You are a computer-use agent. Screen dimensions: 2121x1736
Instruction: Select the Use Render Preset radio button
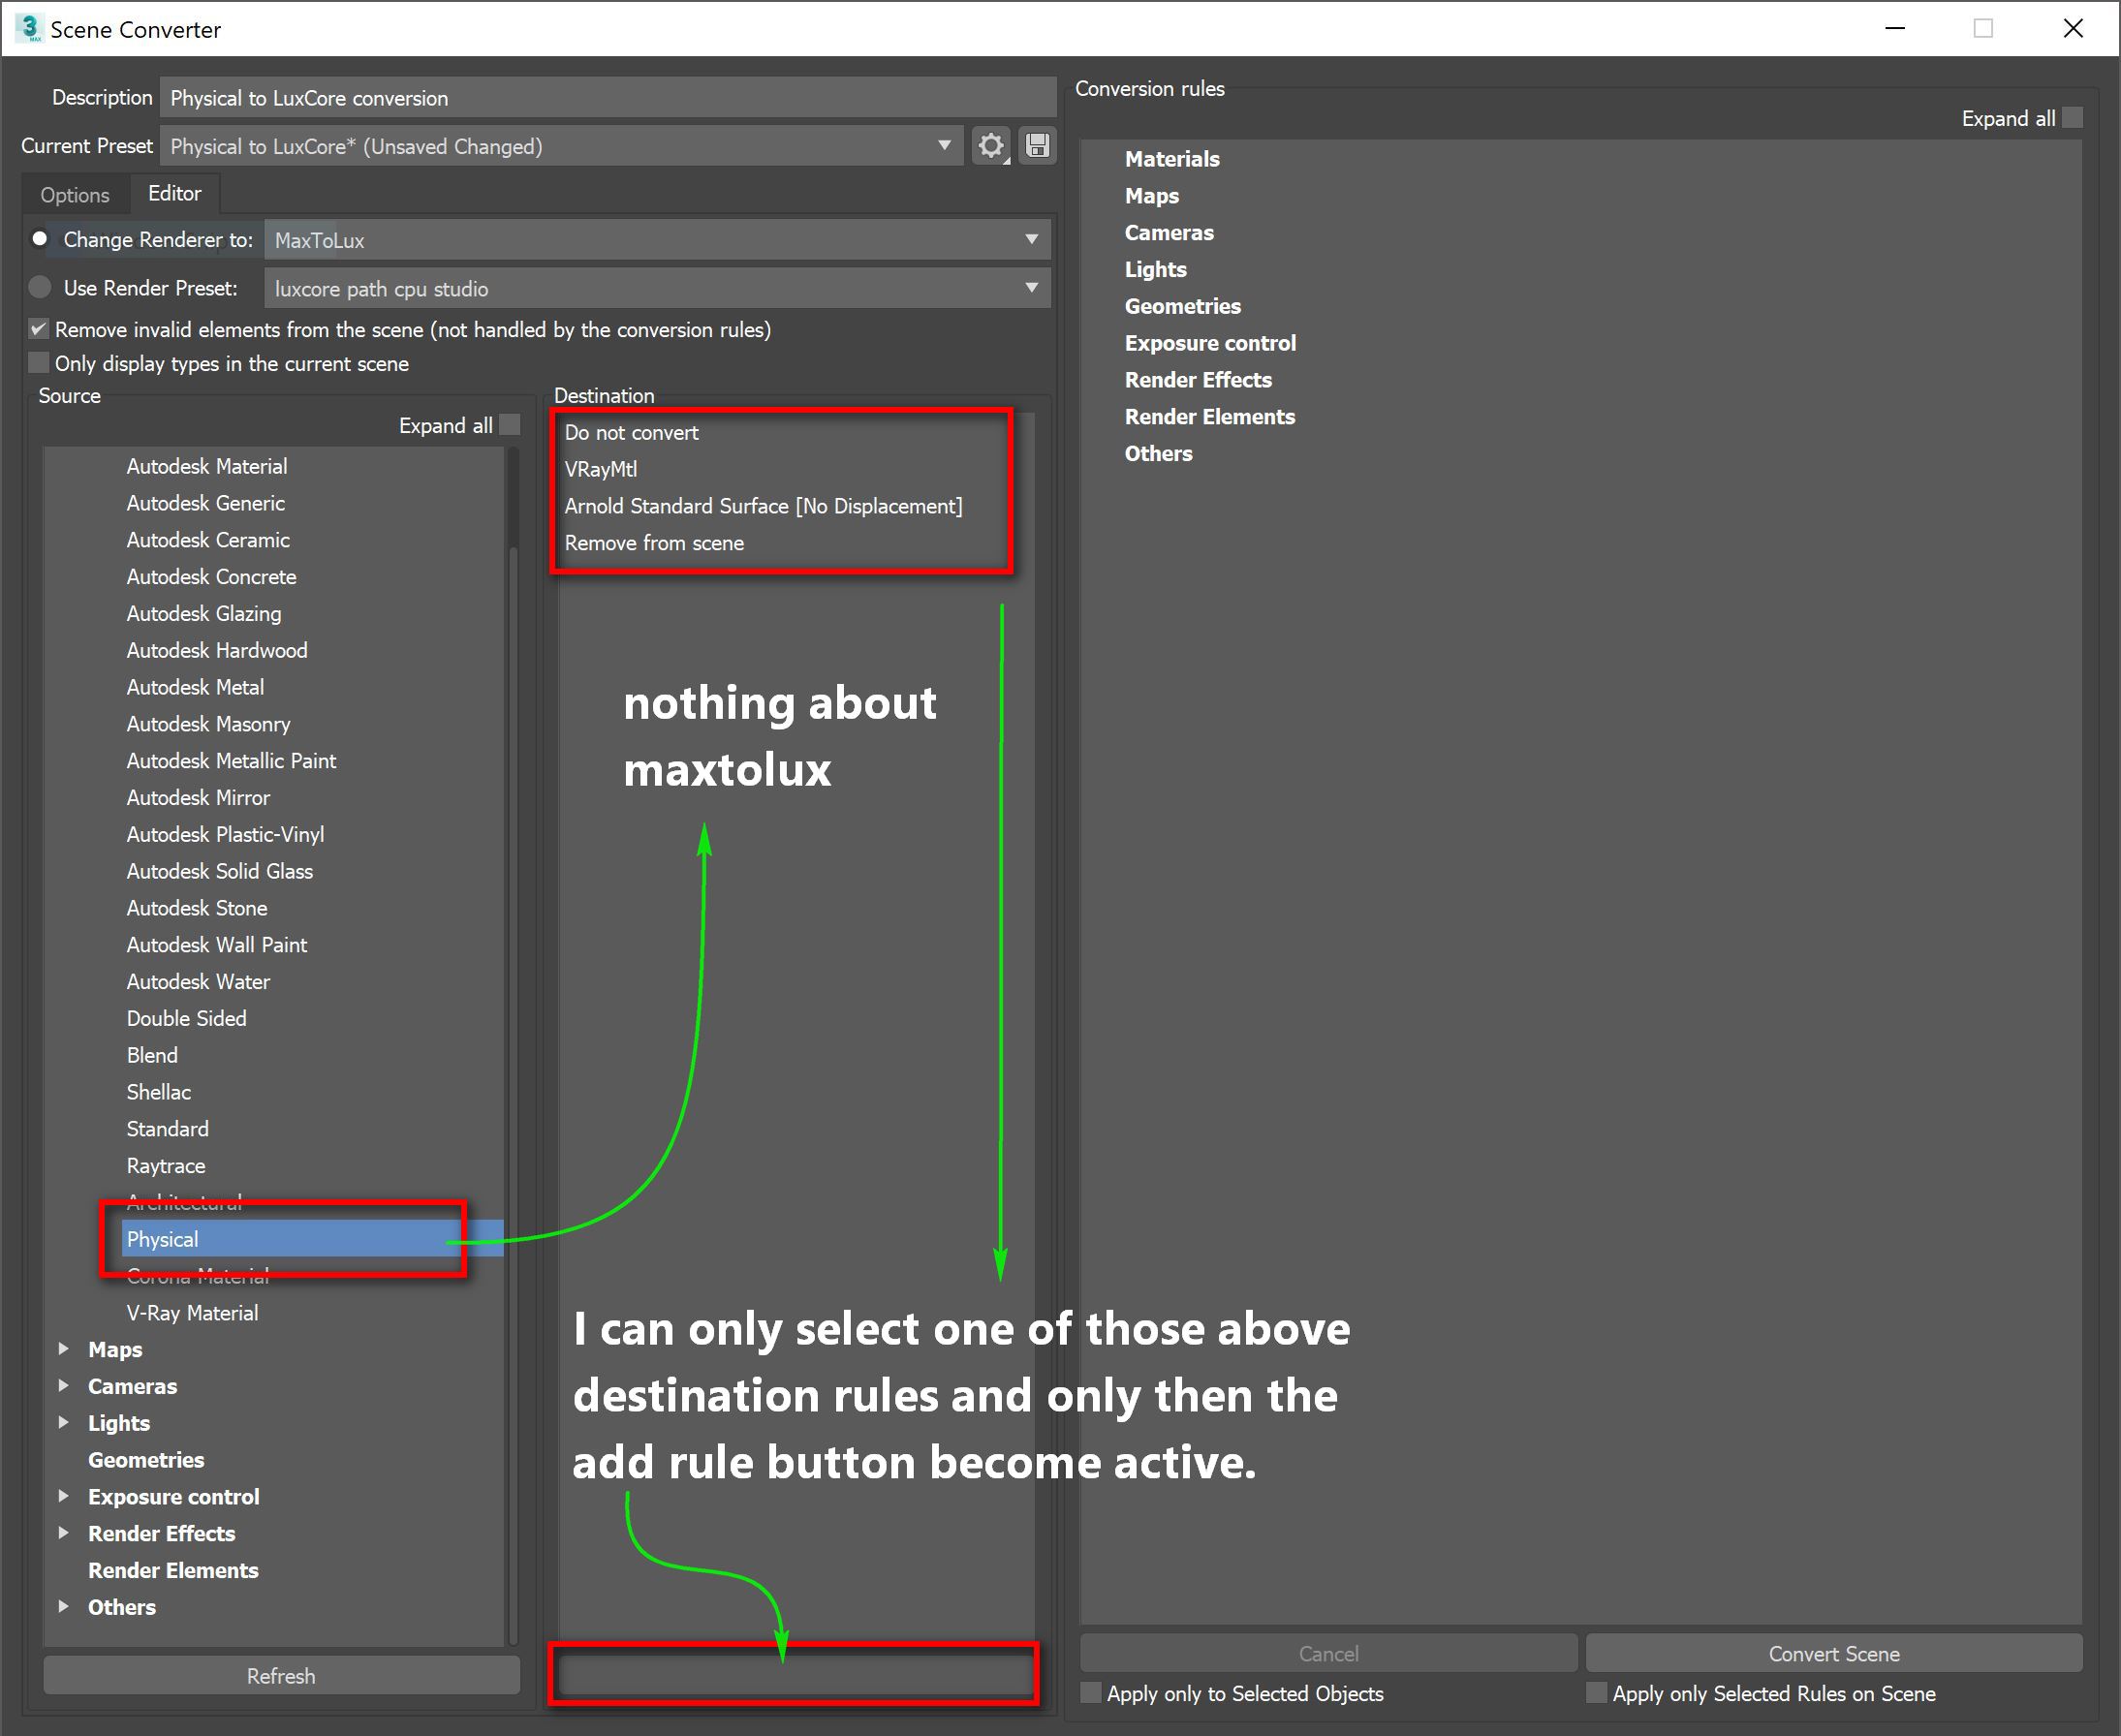[40, 288]
